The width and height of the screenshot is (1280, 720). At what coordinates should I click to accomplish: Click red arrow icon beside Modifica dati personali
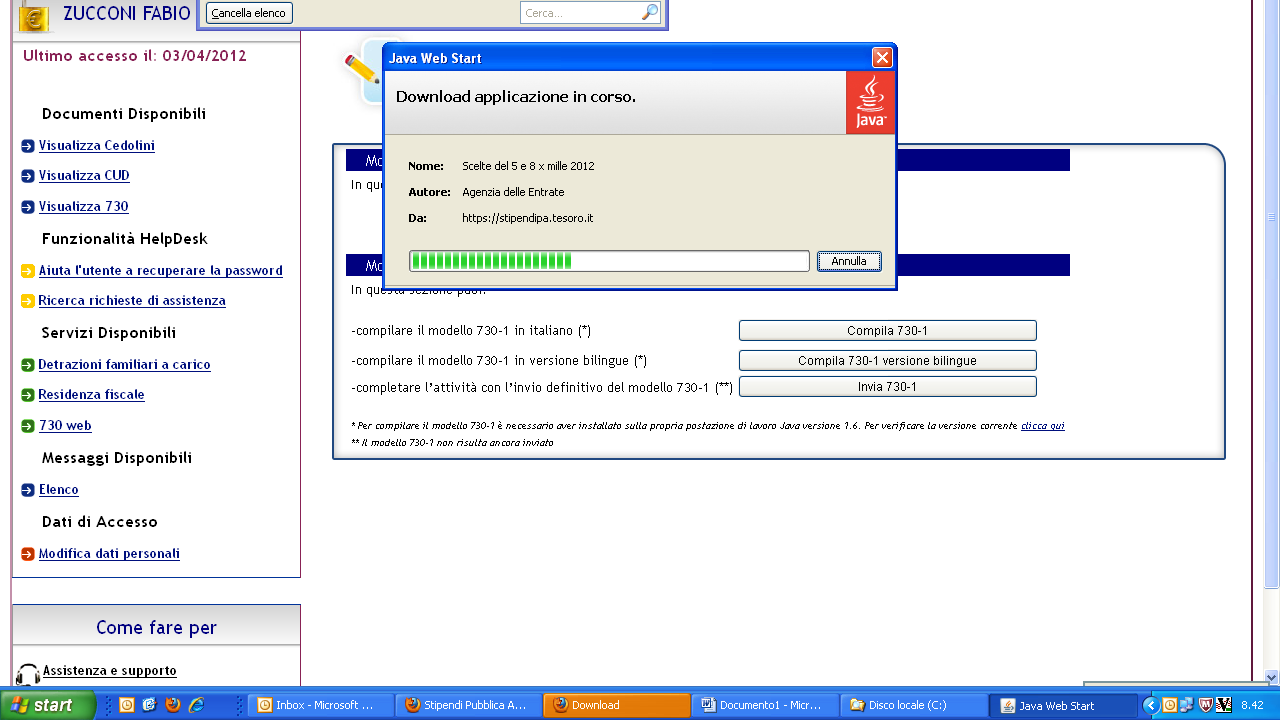tap(28, 554)
